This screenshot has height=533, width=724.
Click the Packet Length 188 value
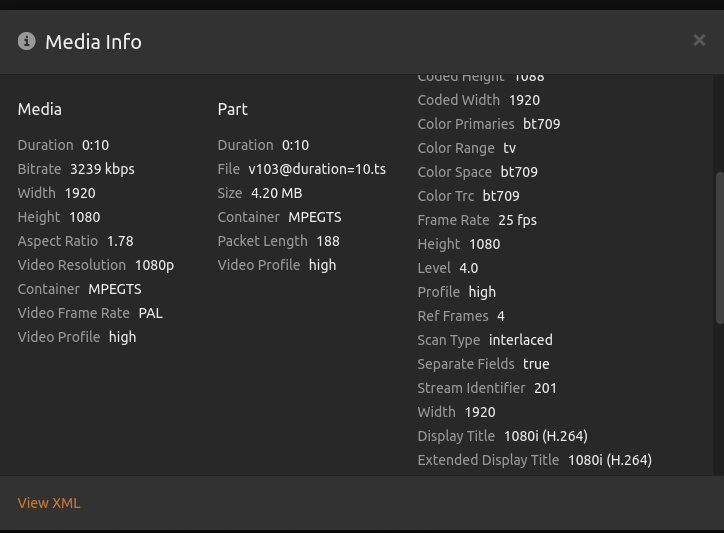[x=327, y=241]
